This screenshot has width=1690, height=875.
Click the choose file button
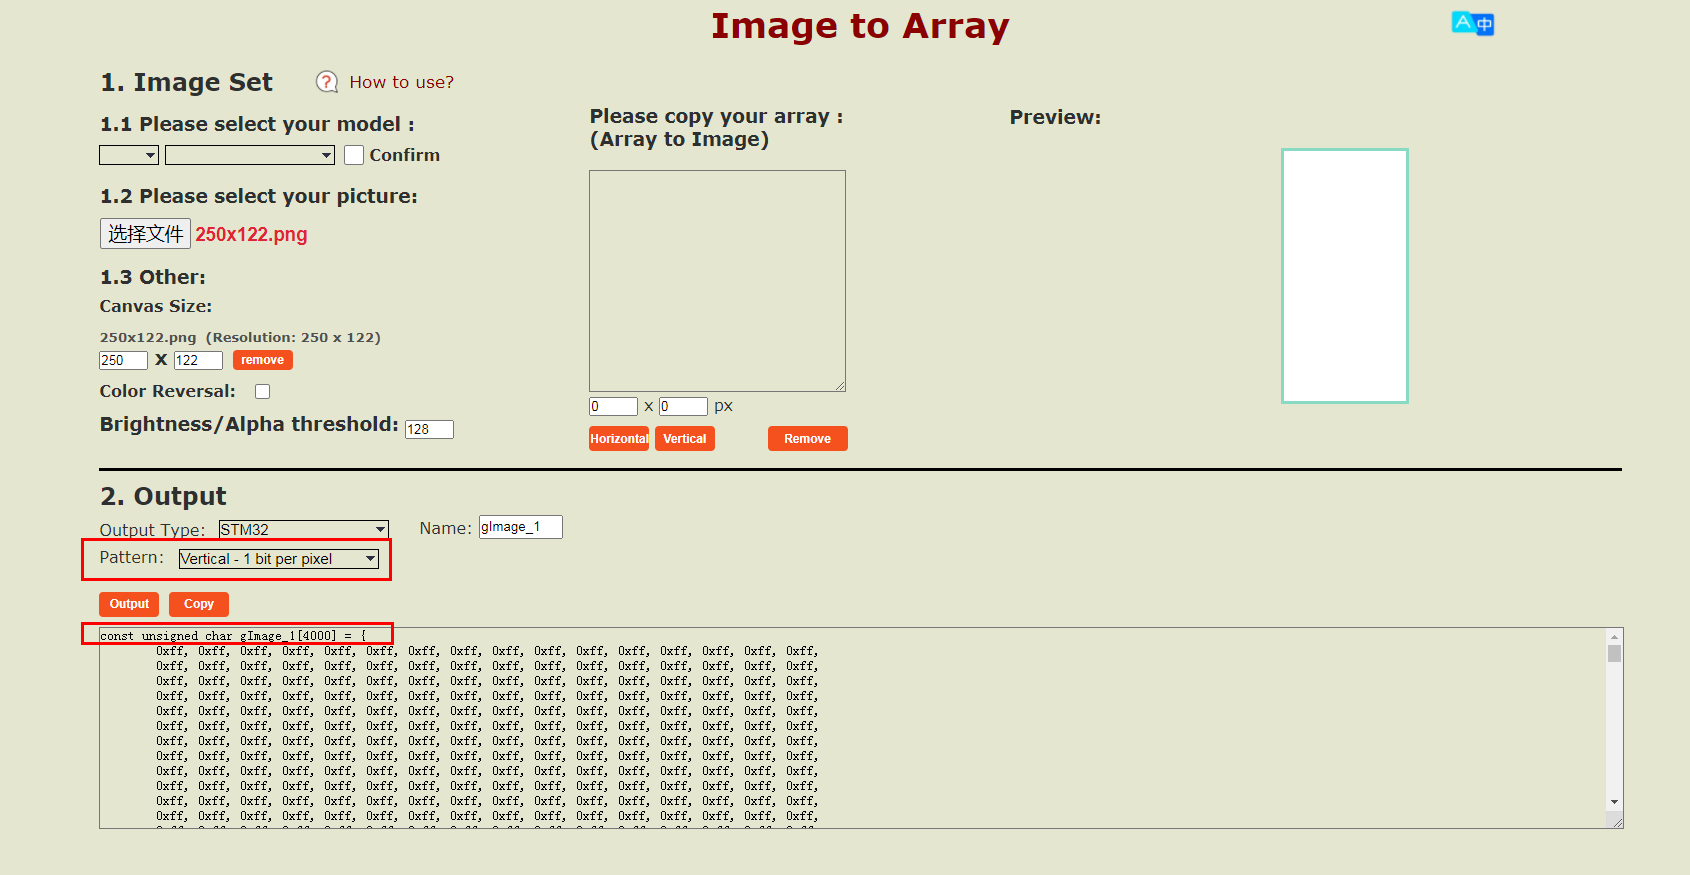145,234
